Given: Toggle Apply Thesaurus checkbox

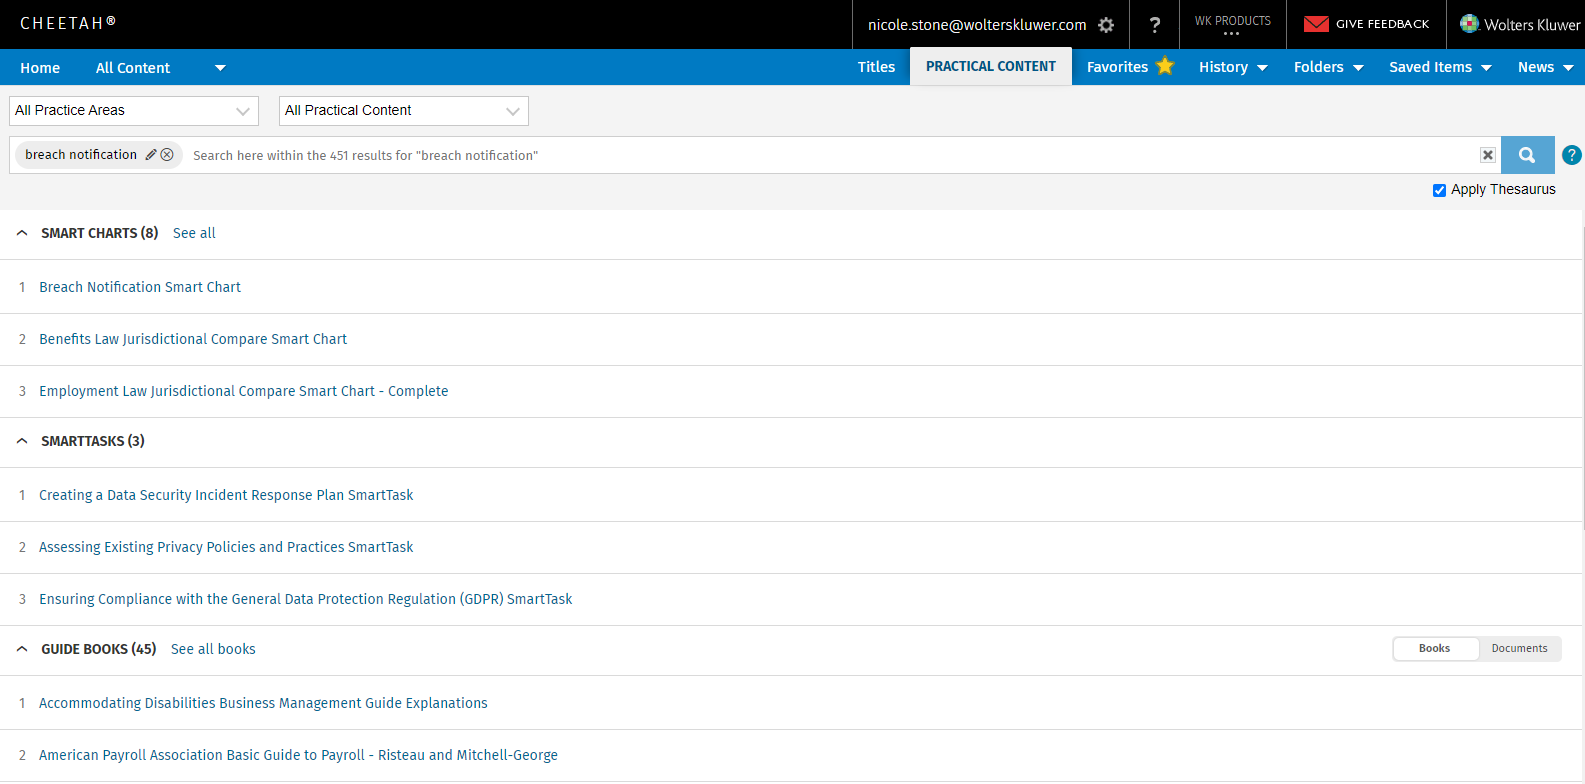Looking at the screenshot, I should (1439, 190).
